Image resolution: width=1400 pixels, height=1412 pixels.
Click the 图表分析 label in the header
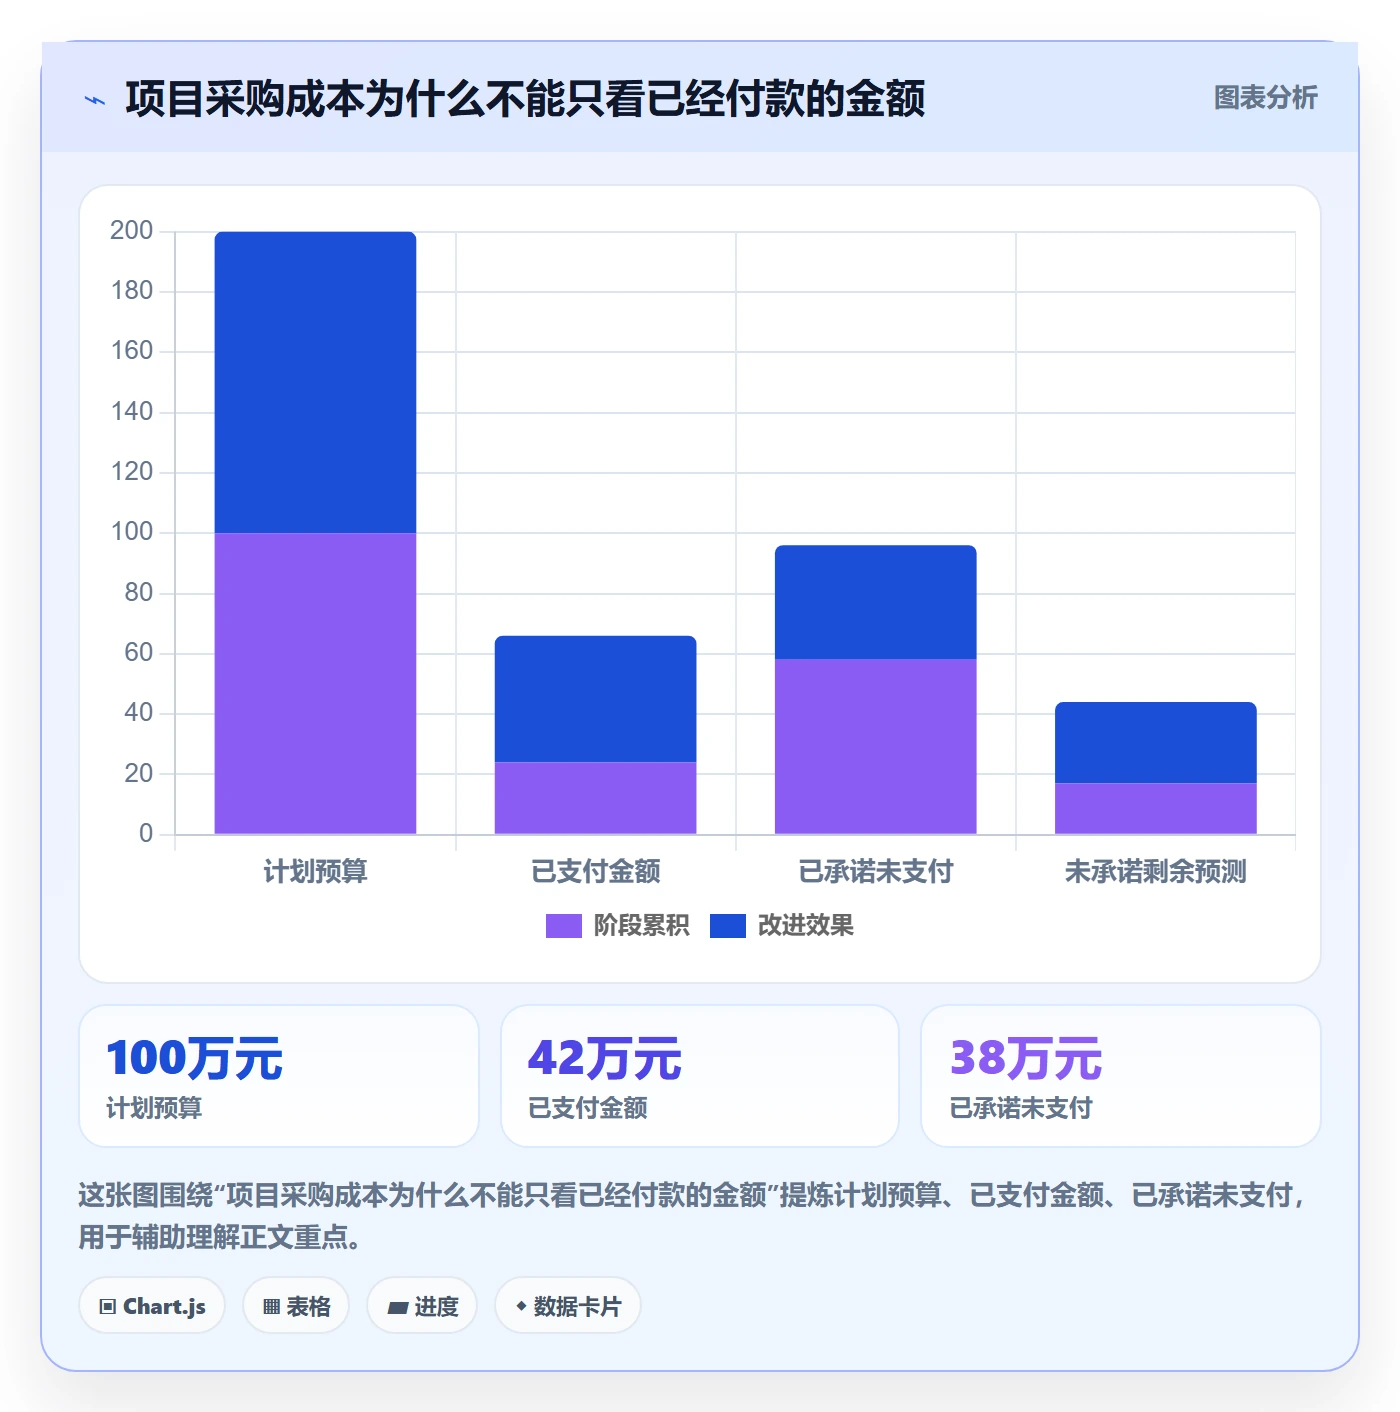[1265, 97]
